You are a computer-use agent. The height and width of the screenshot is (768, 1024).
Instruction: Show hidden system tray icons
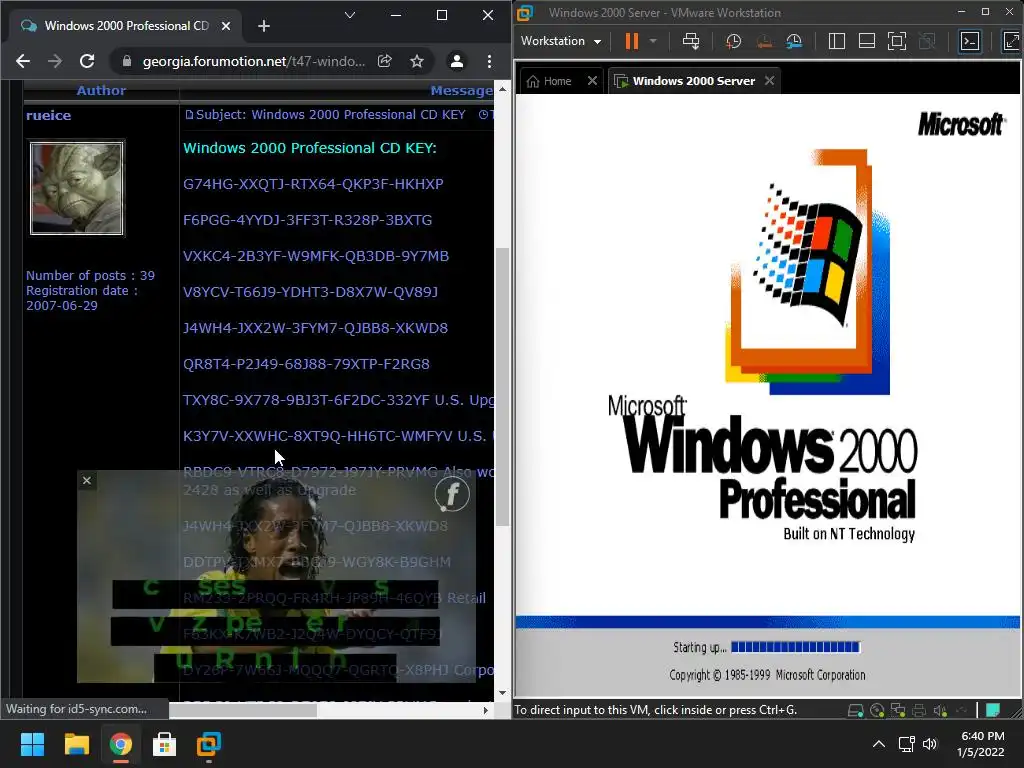[879, 744]
